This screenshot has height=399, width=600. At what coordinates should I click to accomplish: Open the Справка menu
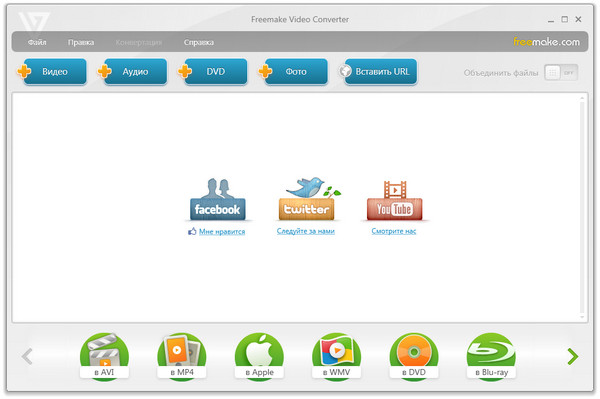pos(199,42)
